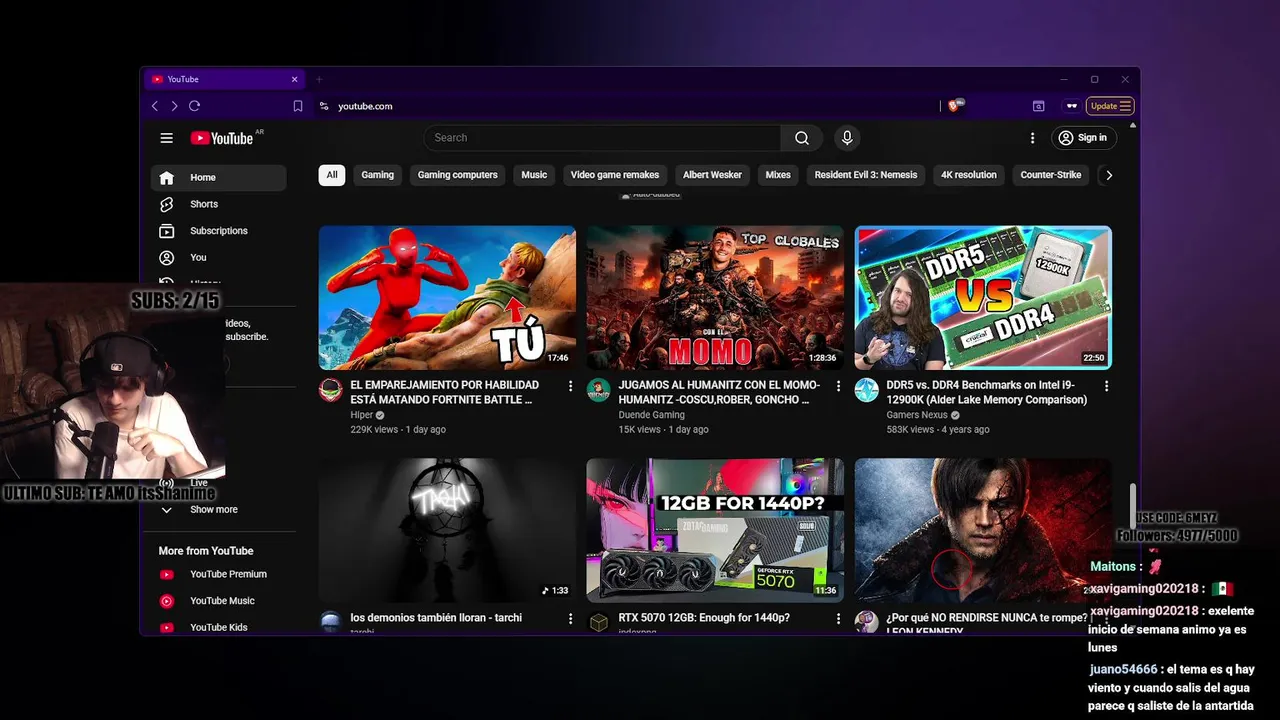This screenshot has height=720, width=1280.
Task: Open RTX 5070 12GB: Enough for 1440p? title
Action: (704, 618)
